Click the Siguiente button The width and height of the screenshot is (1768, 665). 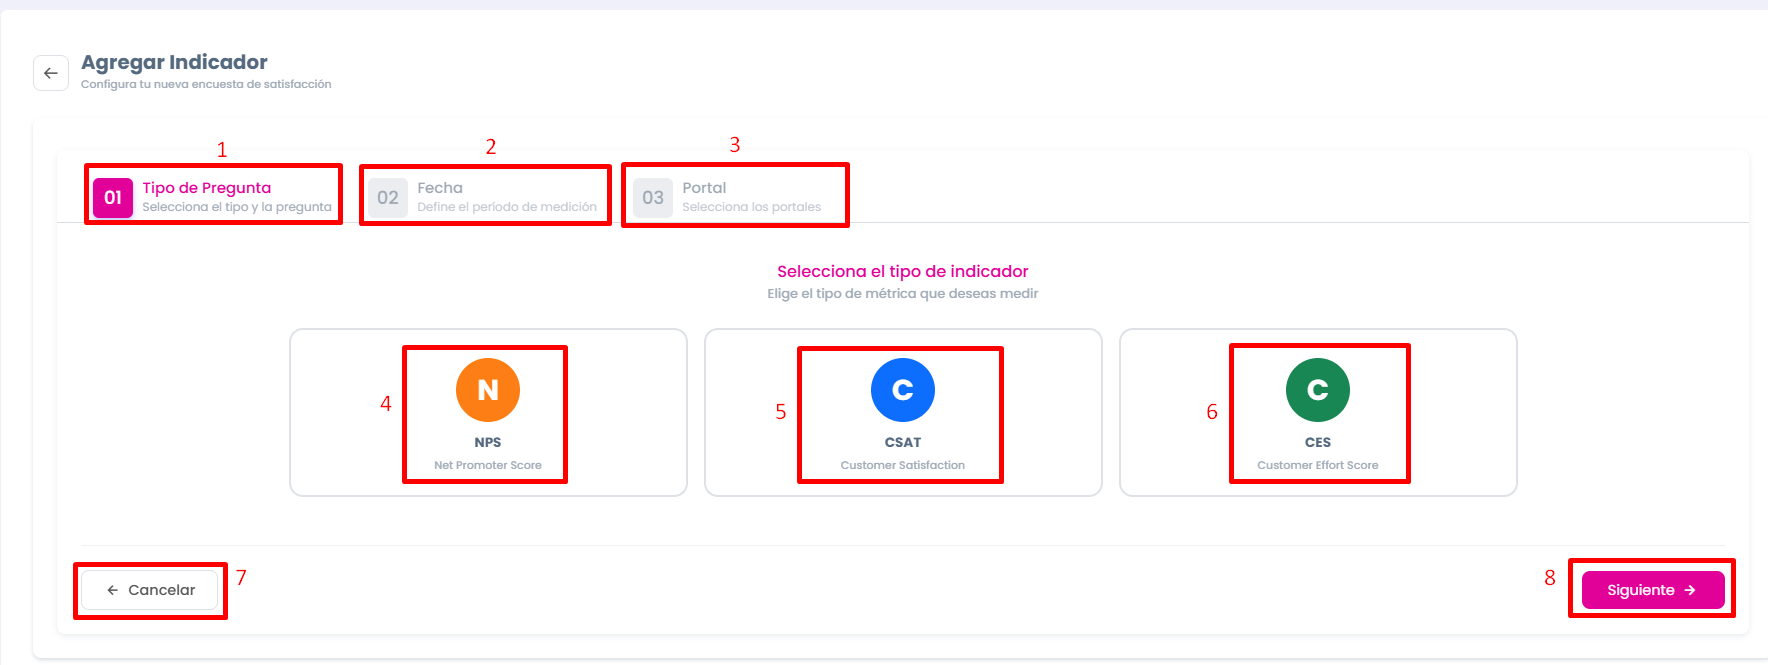tap(1653, 590)
